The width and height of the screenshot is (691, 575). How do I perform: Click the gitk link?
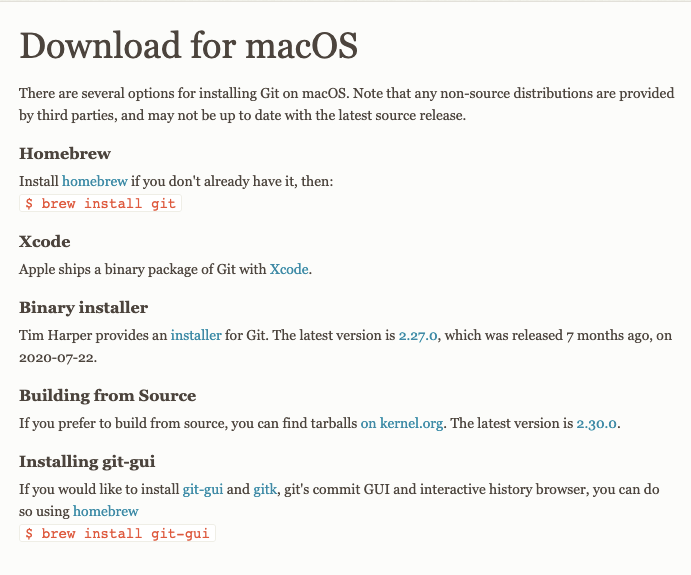(265, 490)
